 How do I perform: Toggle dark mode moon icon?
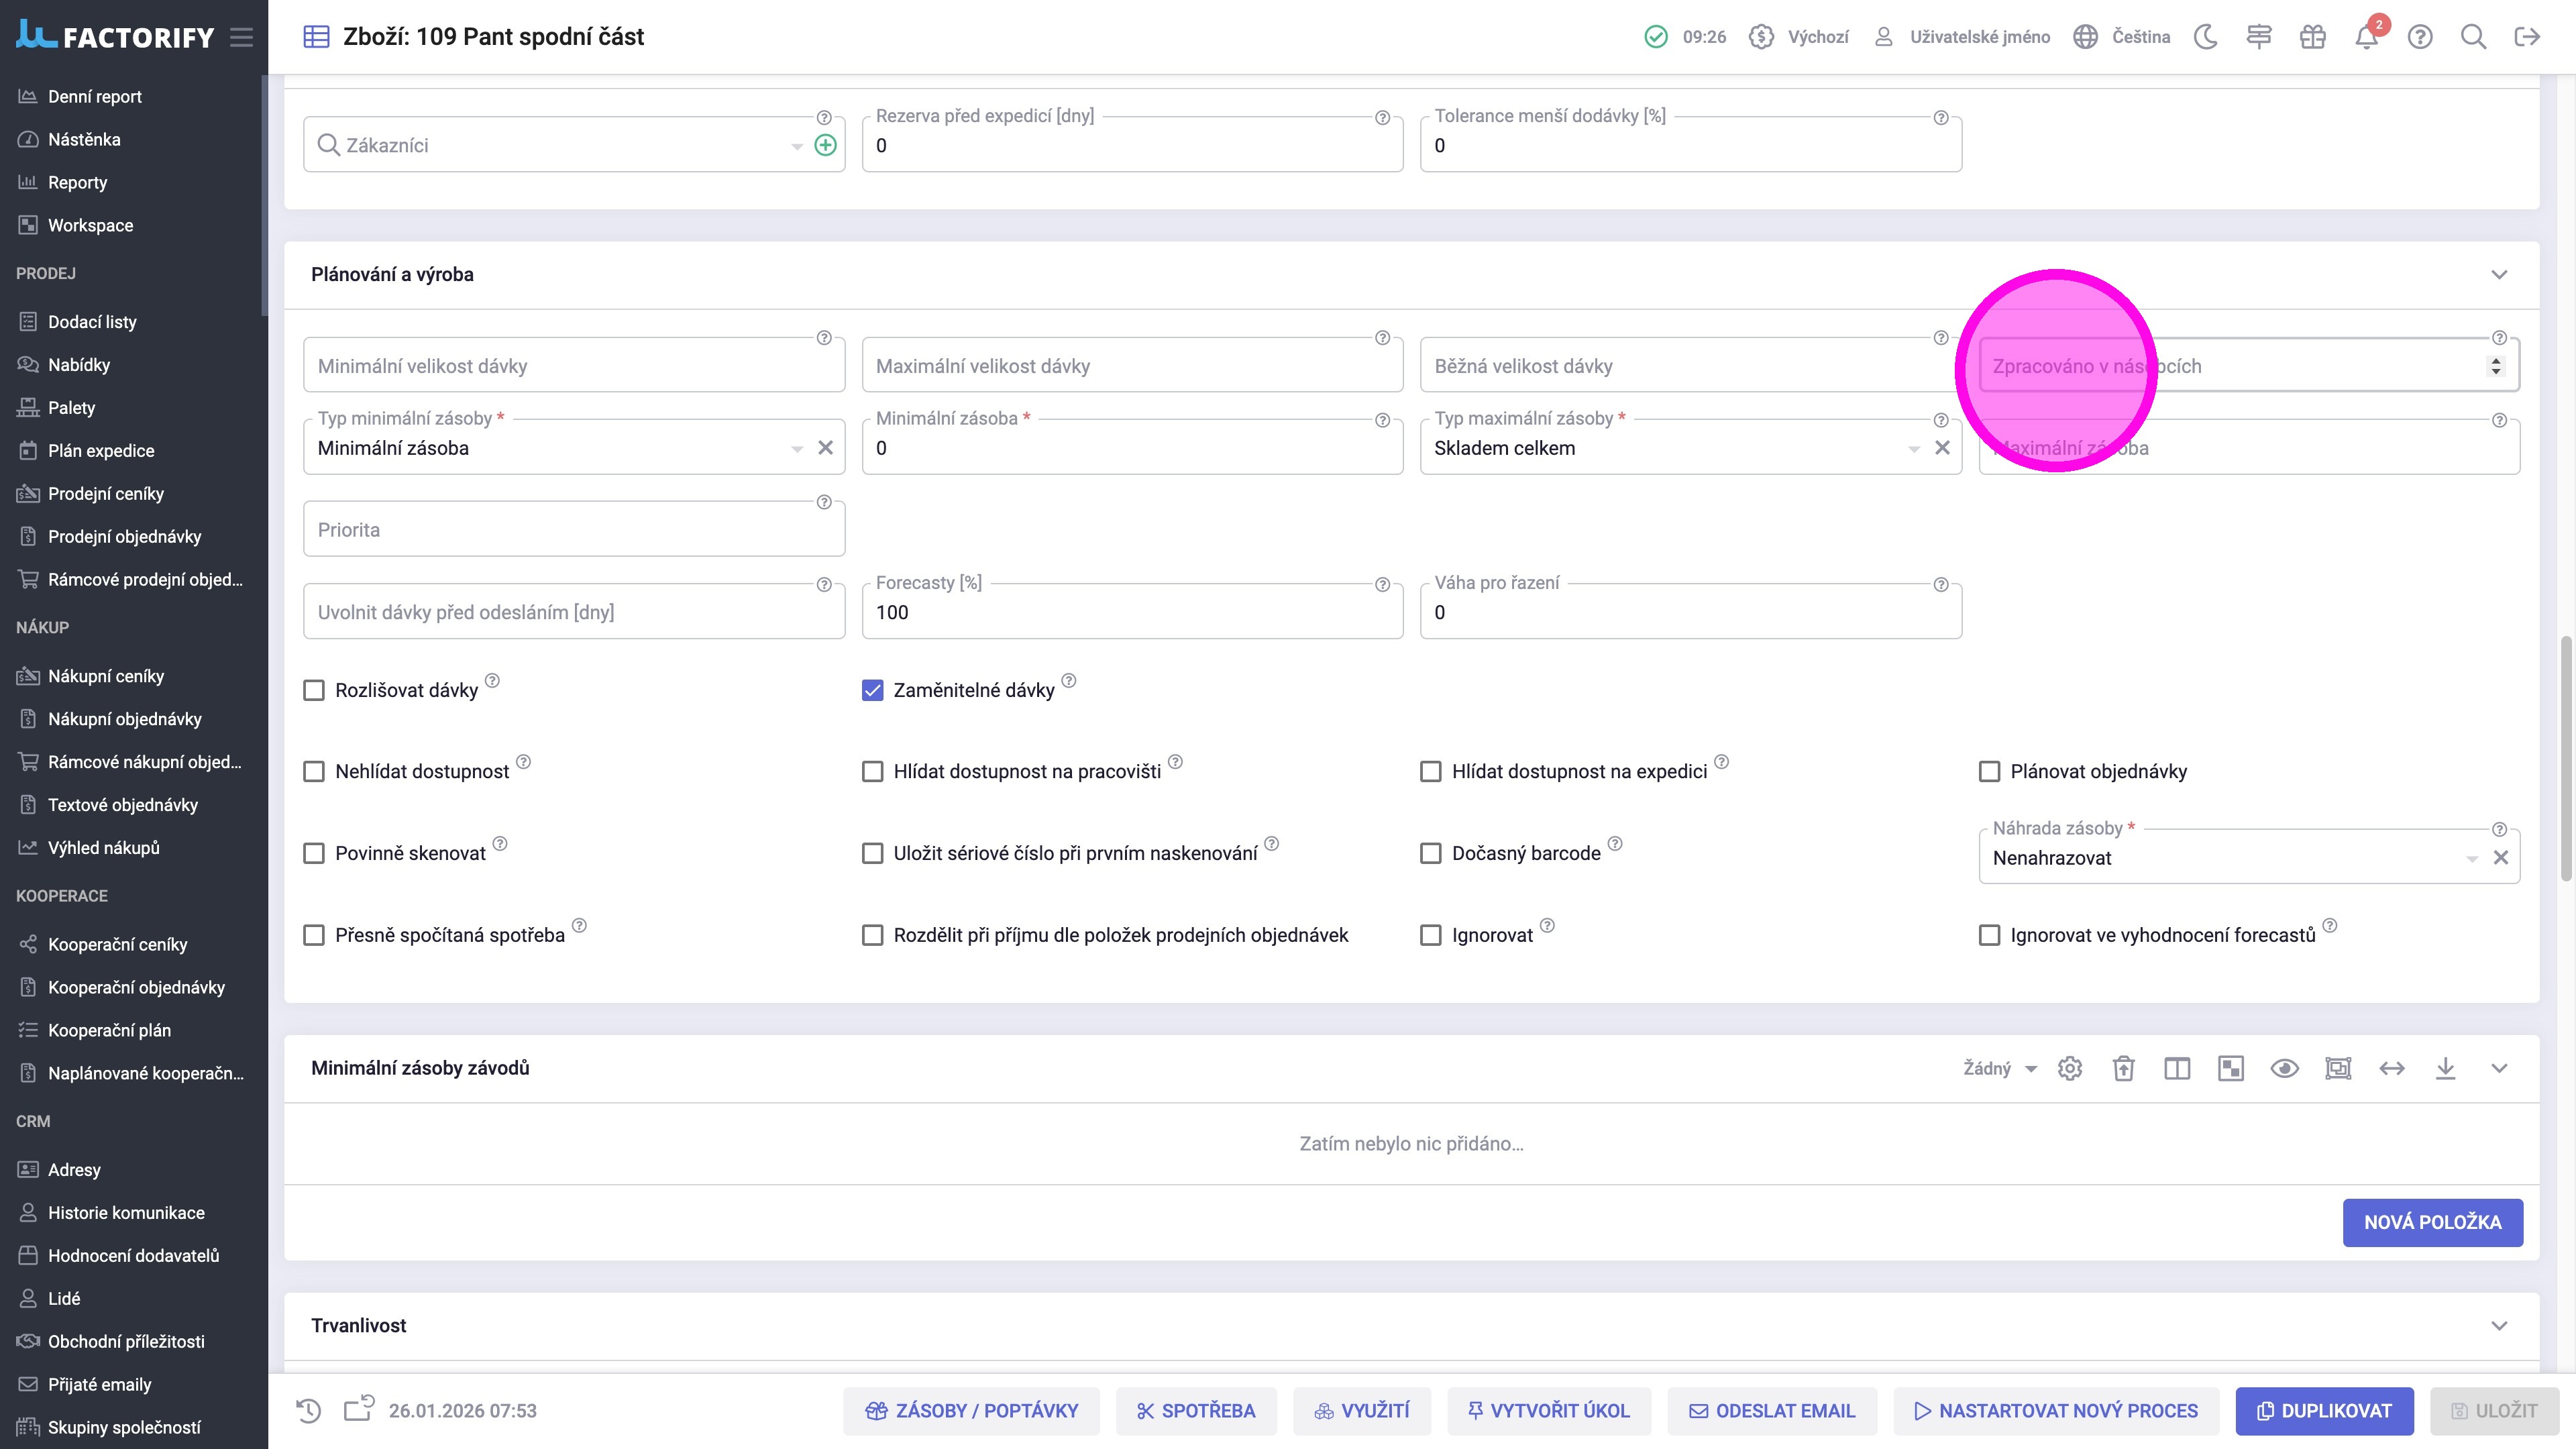point(2205,37)
